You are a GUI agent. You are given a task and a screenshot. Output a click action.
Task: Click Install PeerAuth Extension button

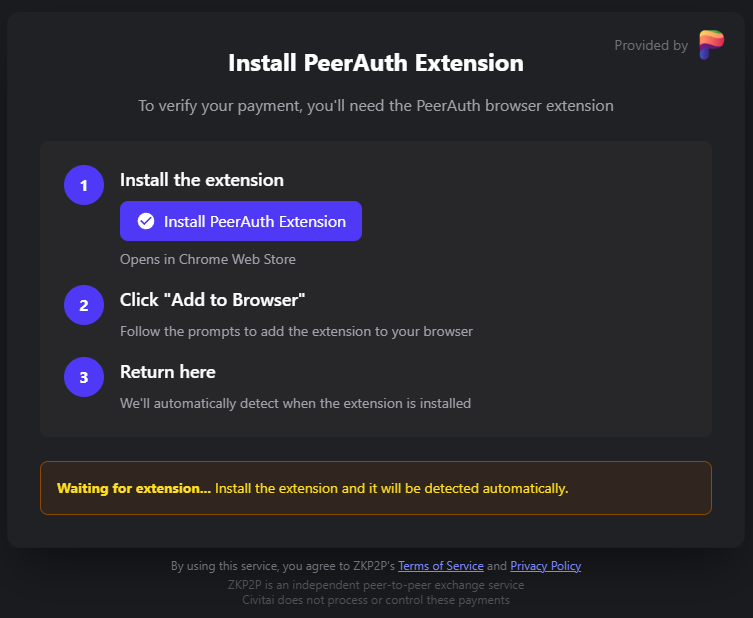241,221
